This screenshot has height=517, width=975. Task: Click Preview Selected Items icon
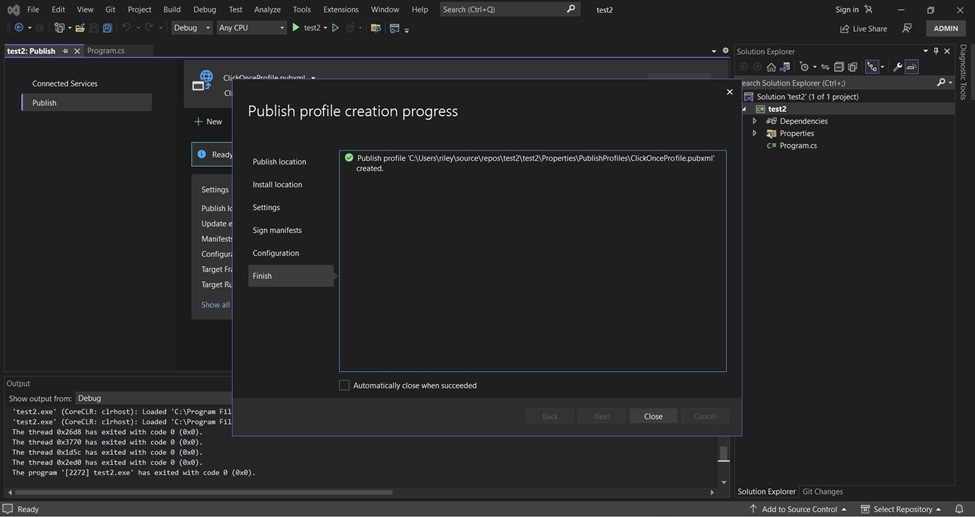click(912, 67)
